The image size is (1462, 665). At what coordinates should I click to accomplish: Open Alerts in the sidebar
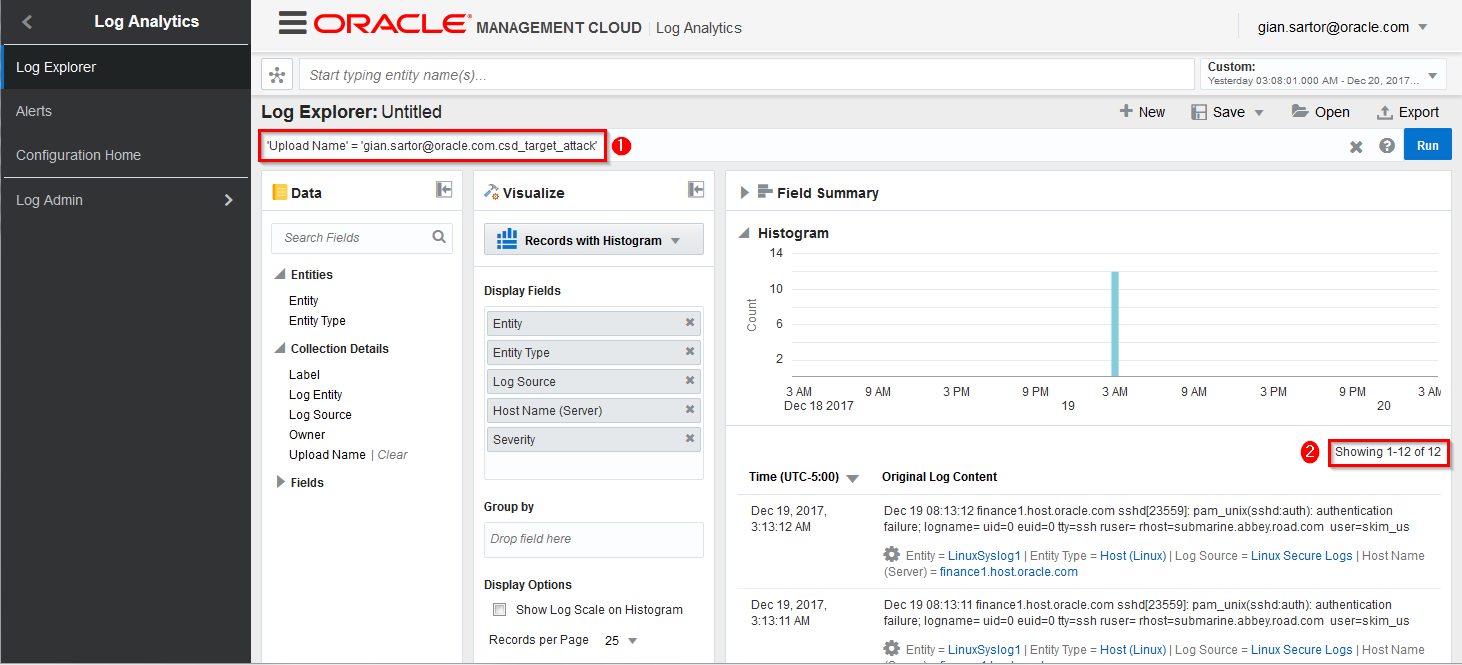[125, 111]
